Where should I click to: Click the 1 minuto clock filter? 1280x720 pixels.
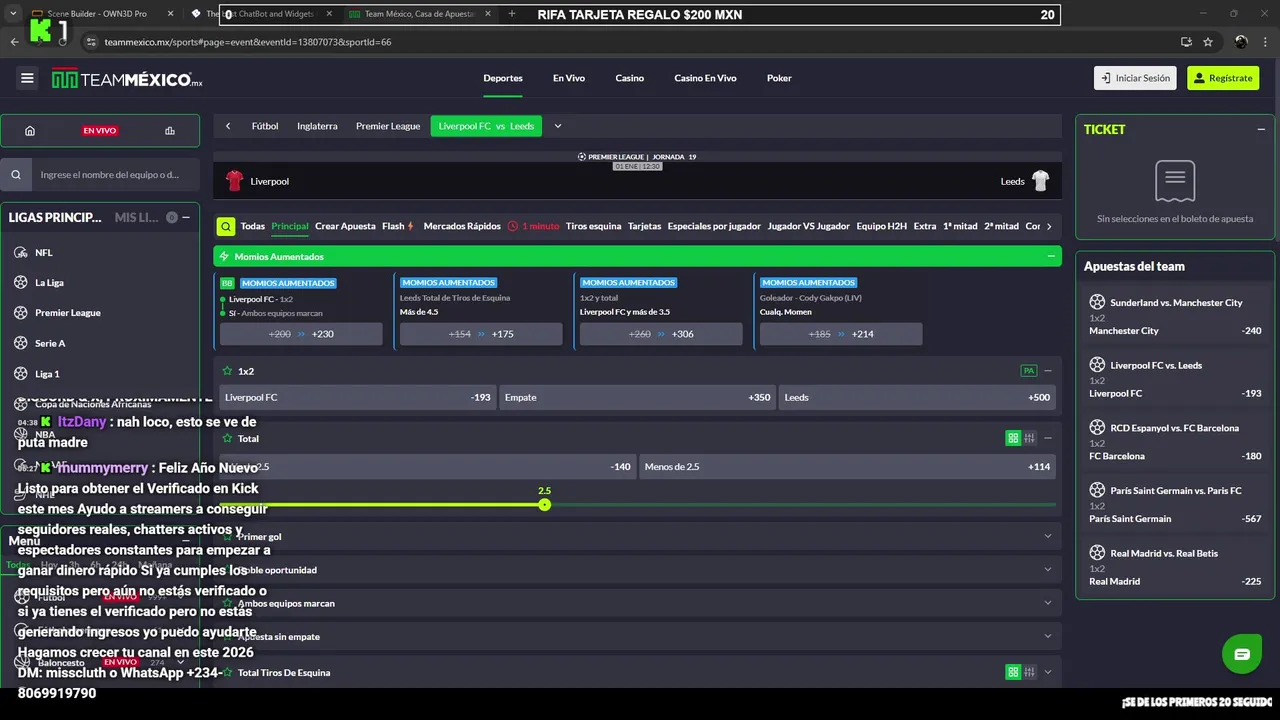pyautogui.click(x=533, y=226)
